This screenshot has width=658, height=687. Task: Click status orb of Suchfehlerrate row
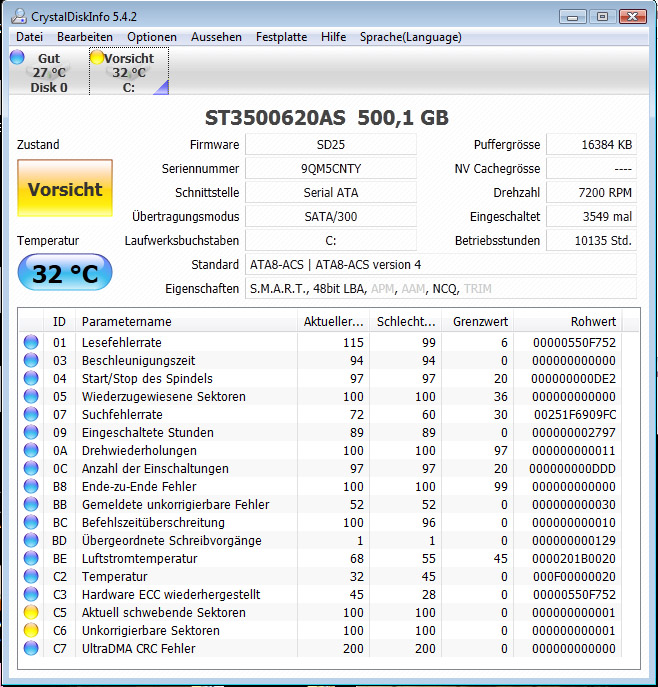[x=31, y=414]
